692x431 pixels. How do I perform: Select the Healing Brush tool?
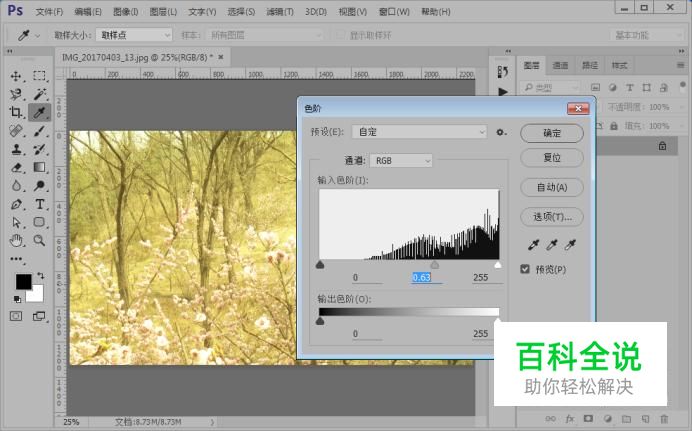point(16,131)
